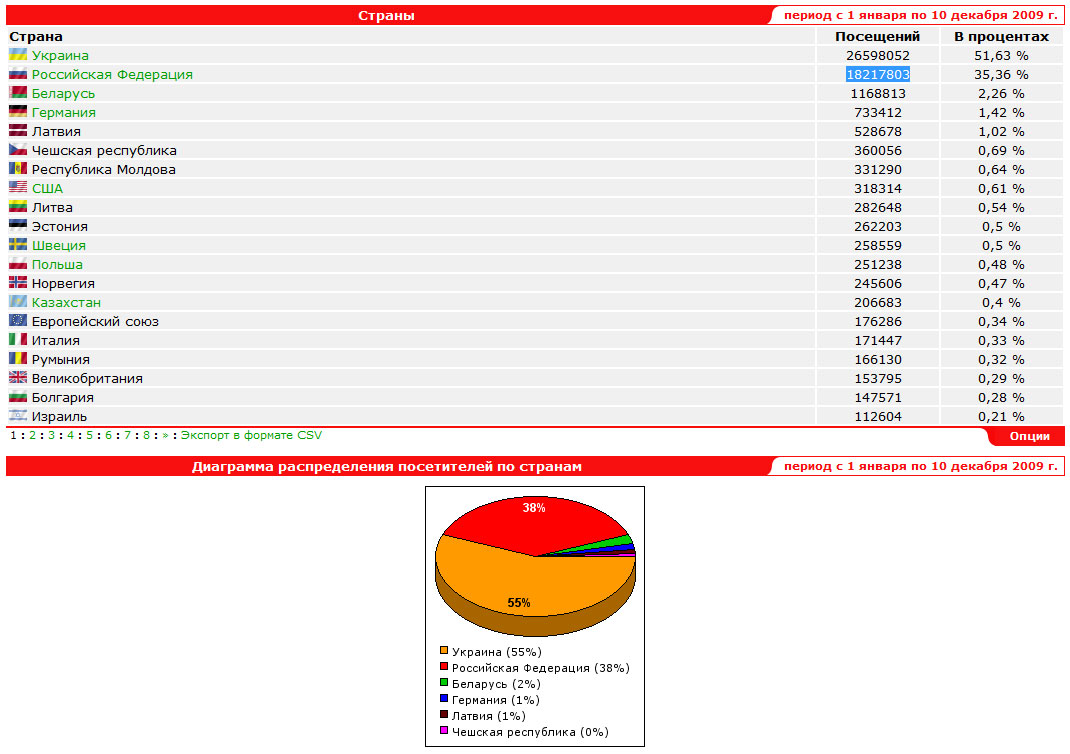Screen dimensions: 1070x754
Task: Go to page 6 of results
Action: point(109,435)
